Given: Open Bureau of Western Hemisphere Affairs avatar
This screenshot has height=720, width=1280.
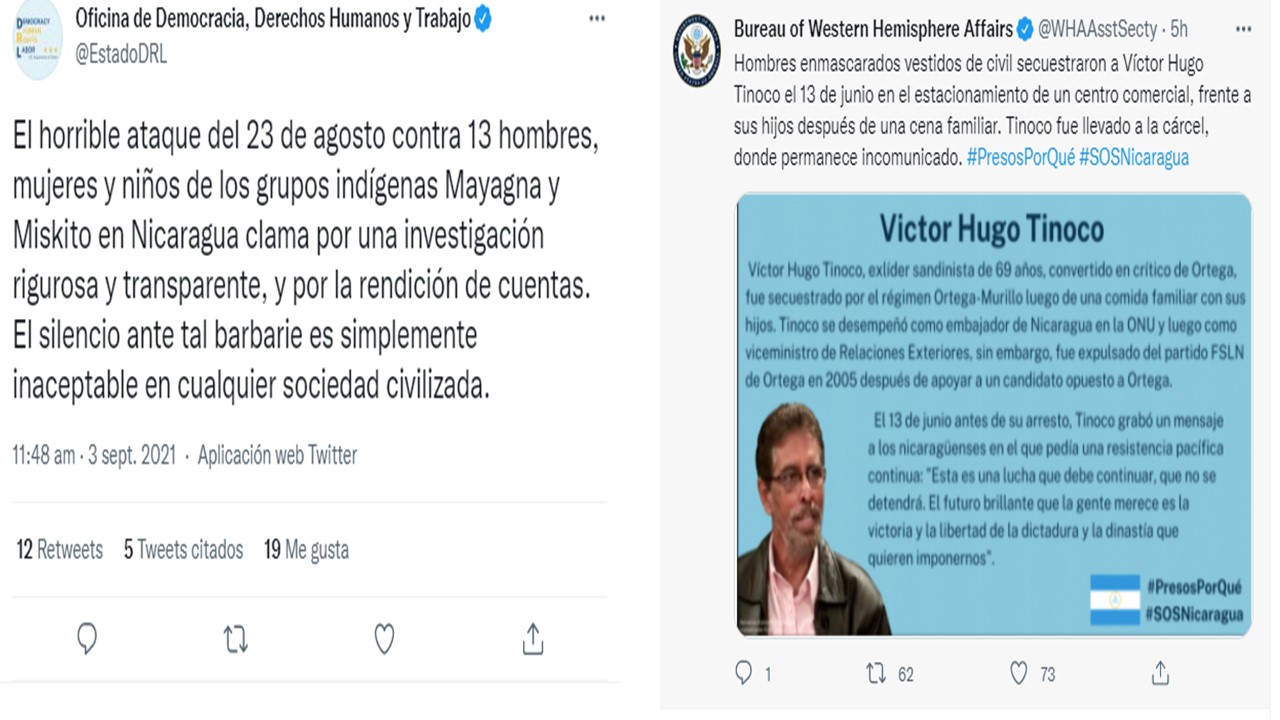Looking at the screenshot, I should 697,50.
